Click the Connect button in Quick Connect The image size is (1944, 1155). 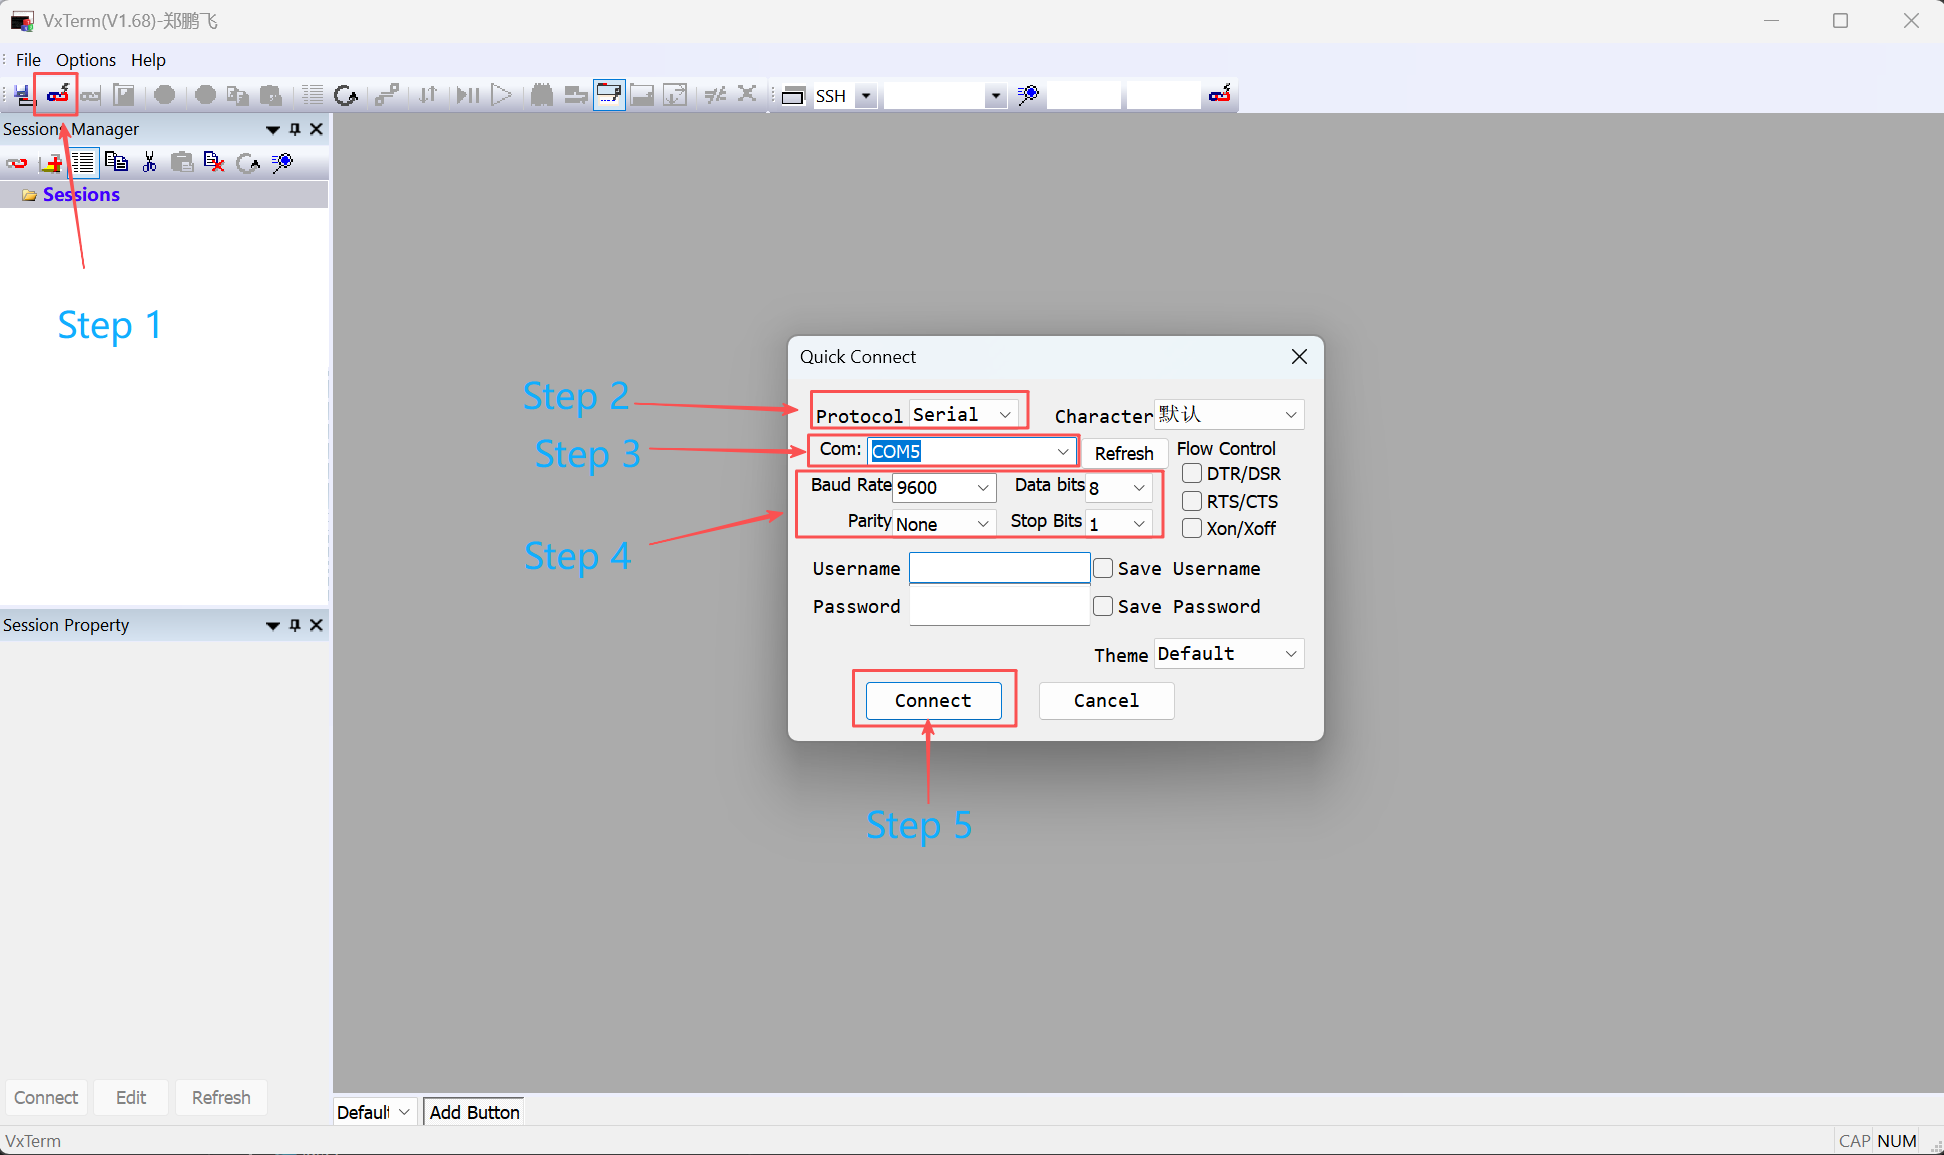[933, 700]
